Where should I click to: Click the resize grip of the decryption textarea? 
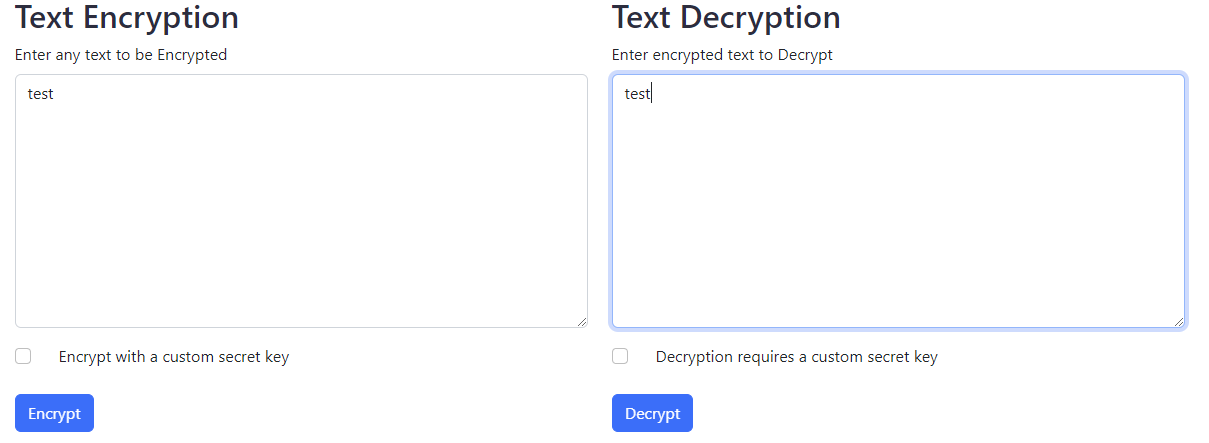tap(1178, 321)
